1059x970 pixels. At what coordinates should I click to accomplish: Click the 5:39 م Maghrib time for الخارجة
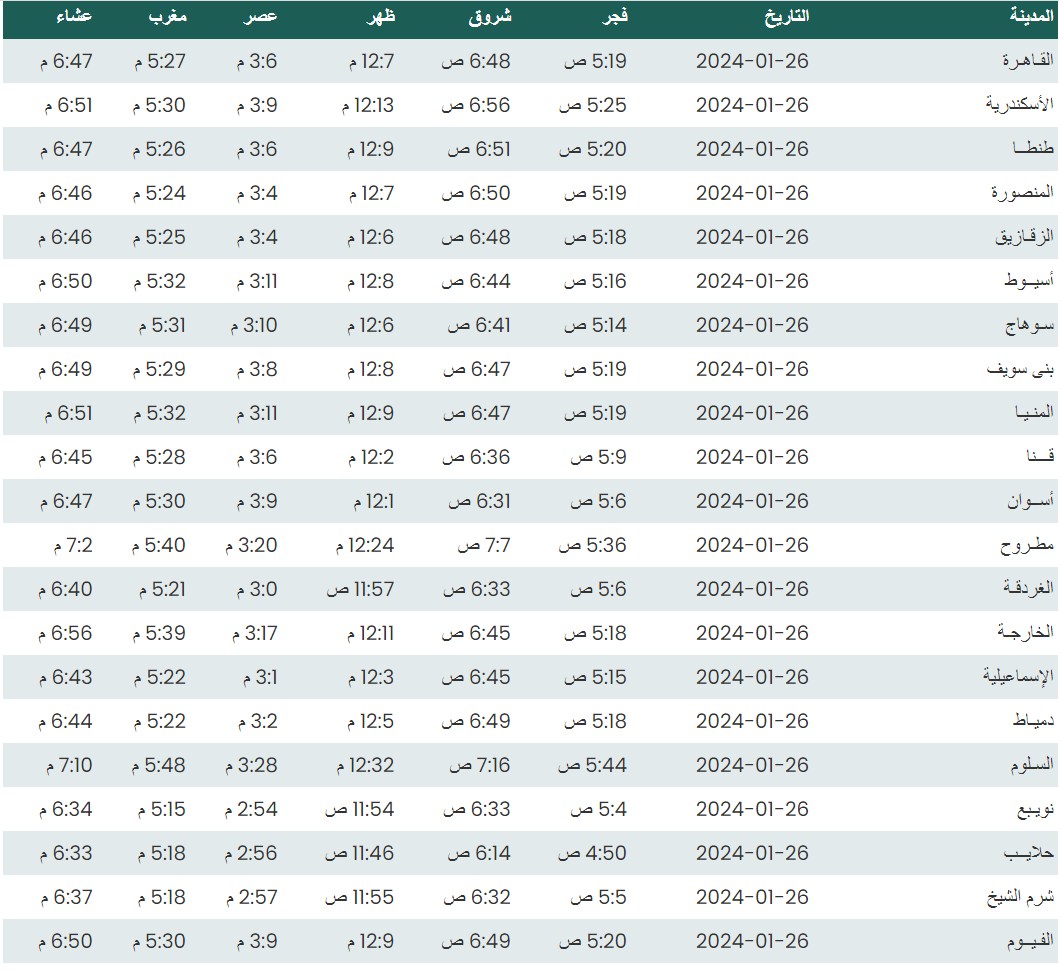(160, 633)
